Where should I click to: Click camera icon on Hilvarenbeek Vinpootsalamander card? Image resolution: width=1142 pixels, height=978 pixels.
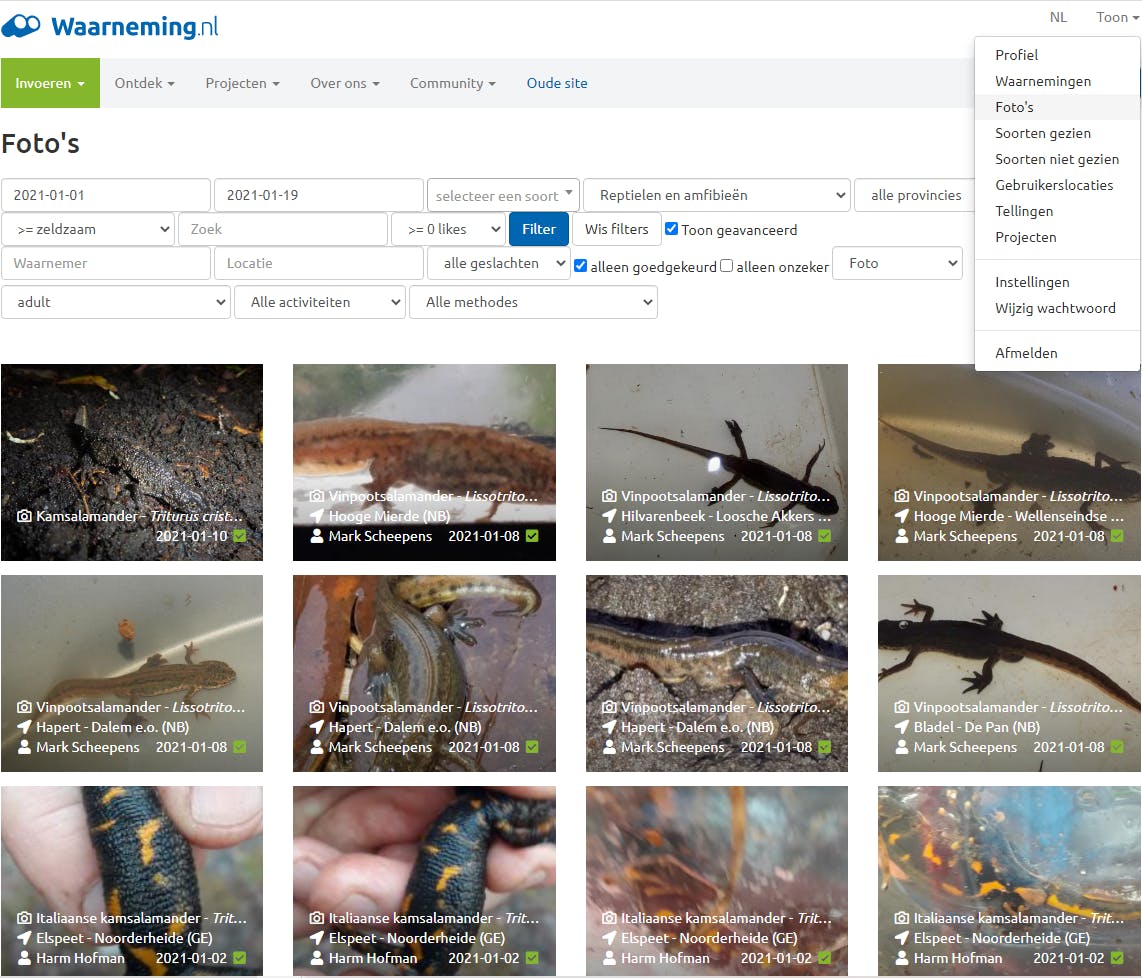[610, 497]
